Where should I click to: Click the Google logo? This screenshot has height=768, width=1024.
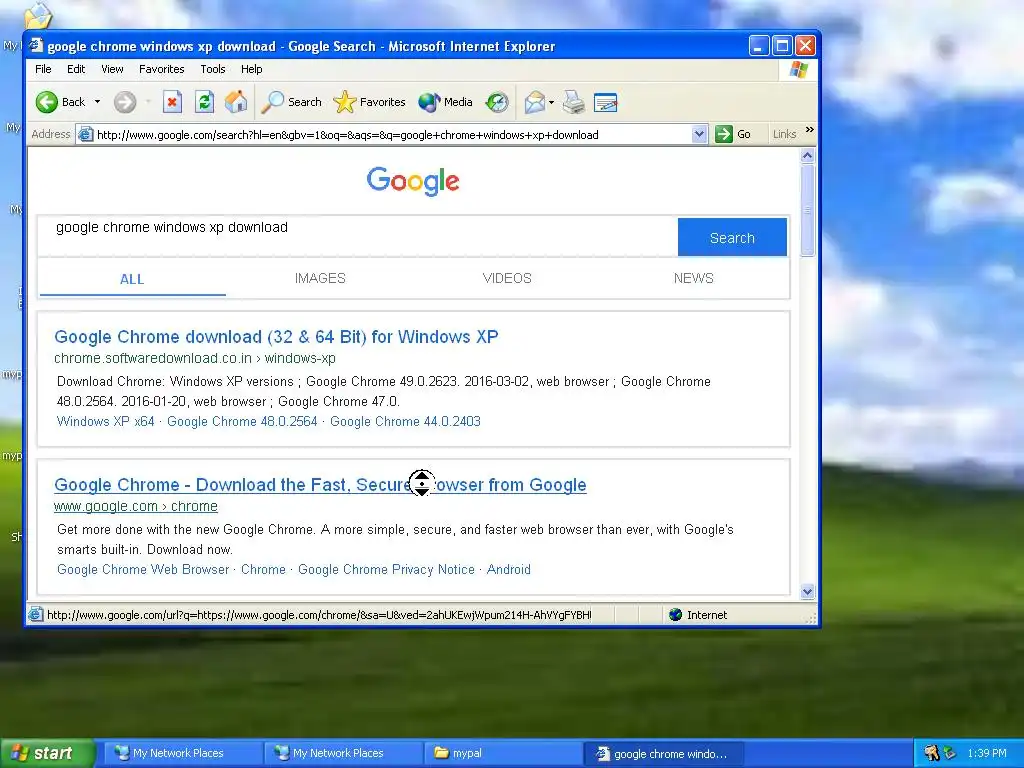pyautogui.click(x=413, y=181)
